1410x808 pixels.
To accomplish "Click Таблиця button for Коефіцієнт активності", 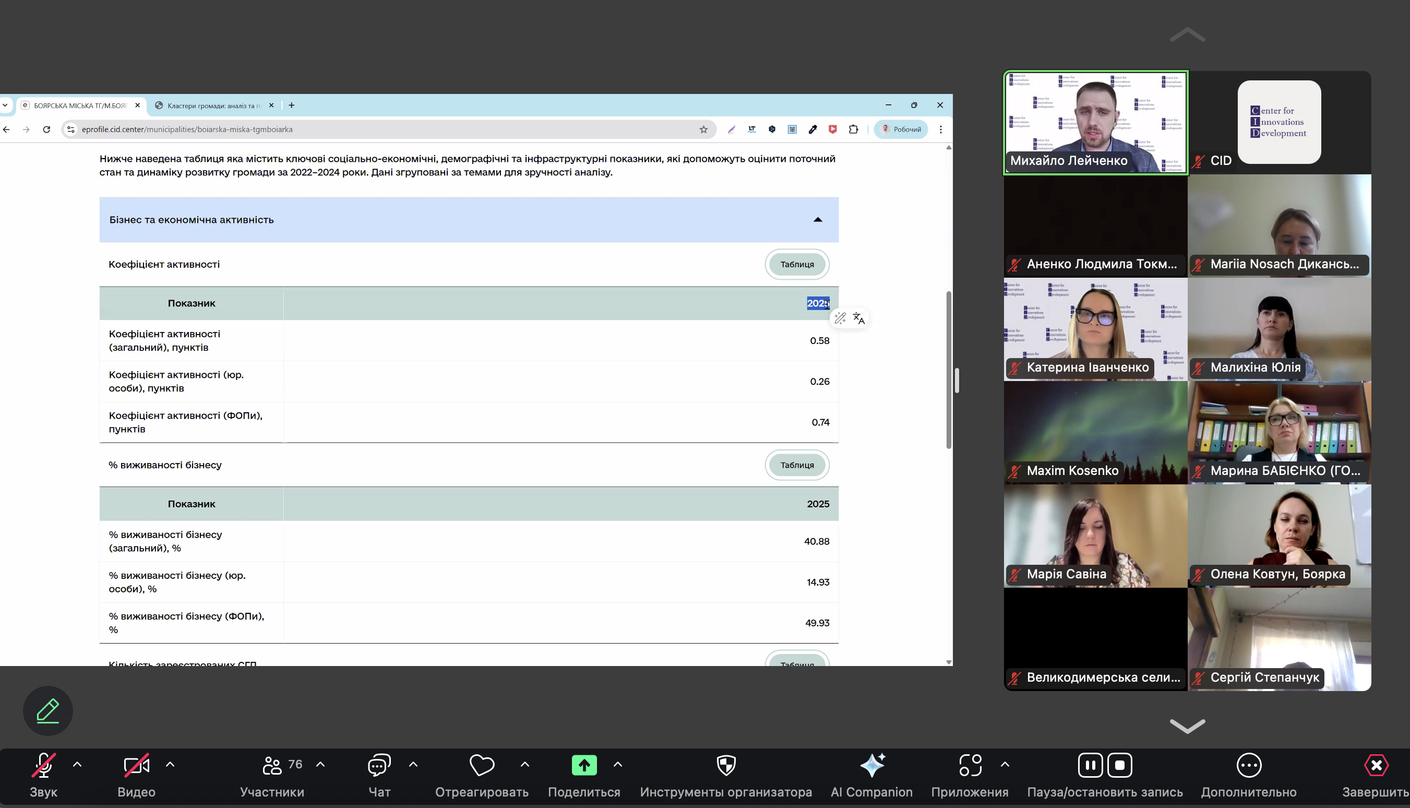I will pos(797,265).
